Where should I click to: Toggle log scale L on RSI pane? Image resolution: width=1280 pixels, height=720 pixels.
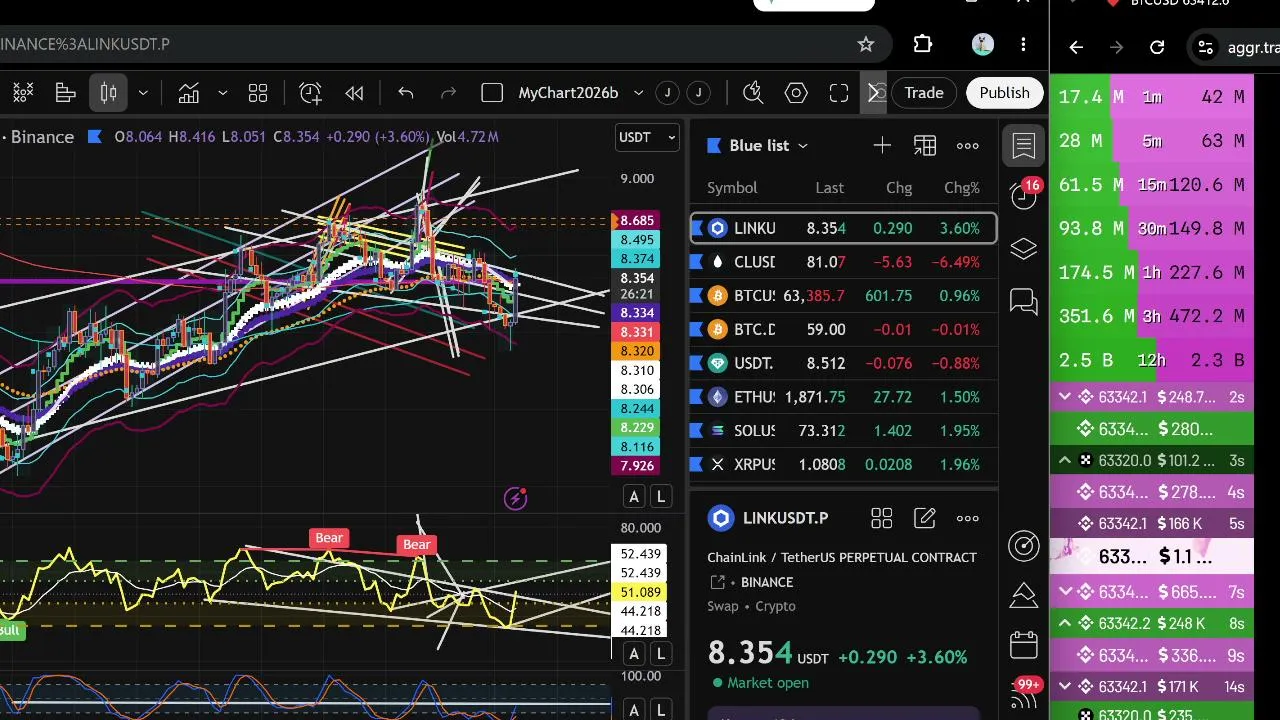(660, 655)
